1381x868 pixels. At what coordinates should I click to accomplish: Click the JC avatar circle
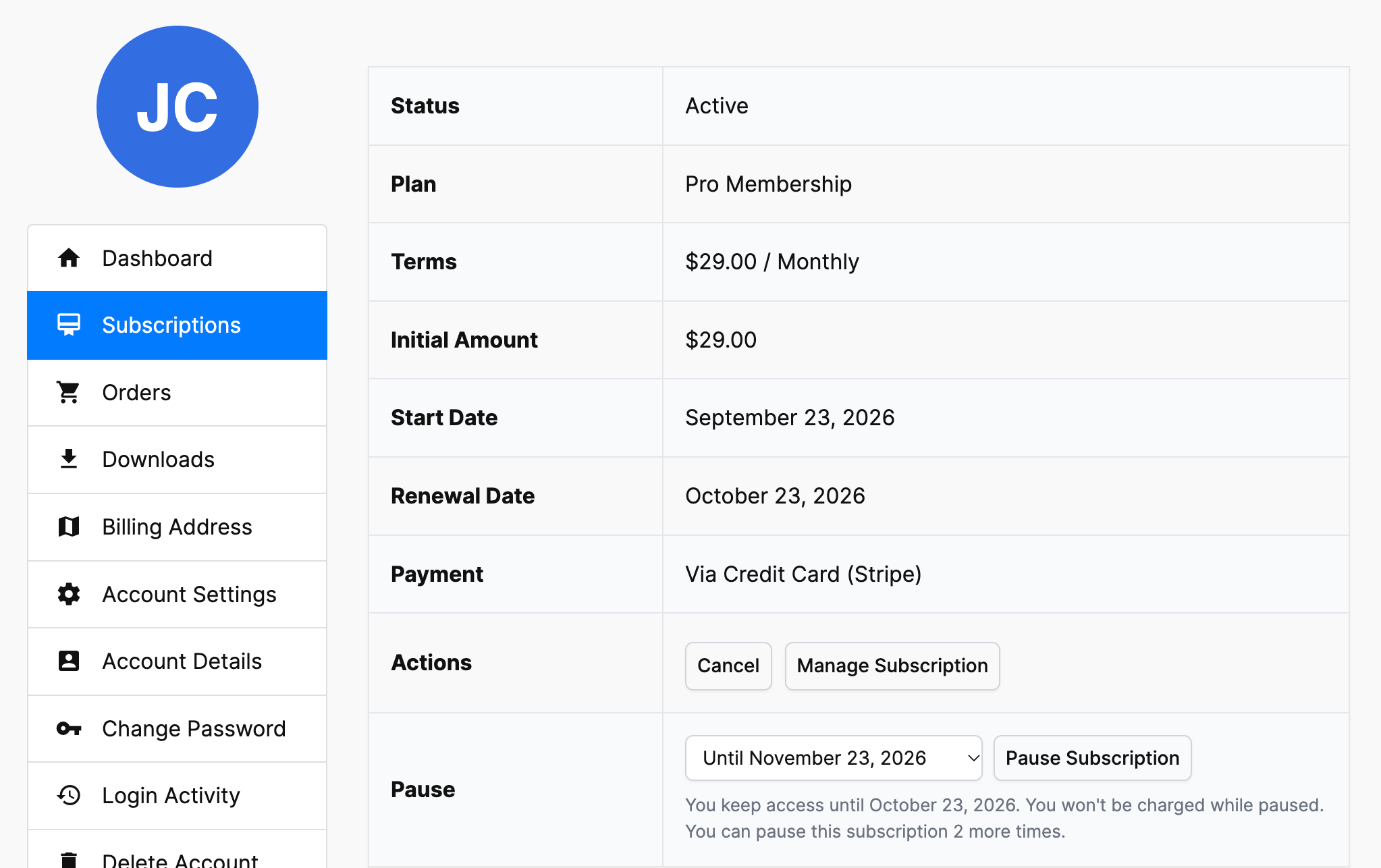(177, 106)
